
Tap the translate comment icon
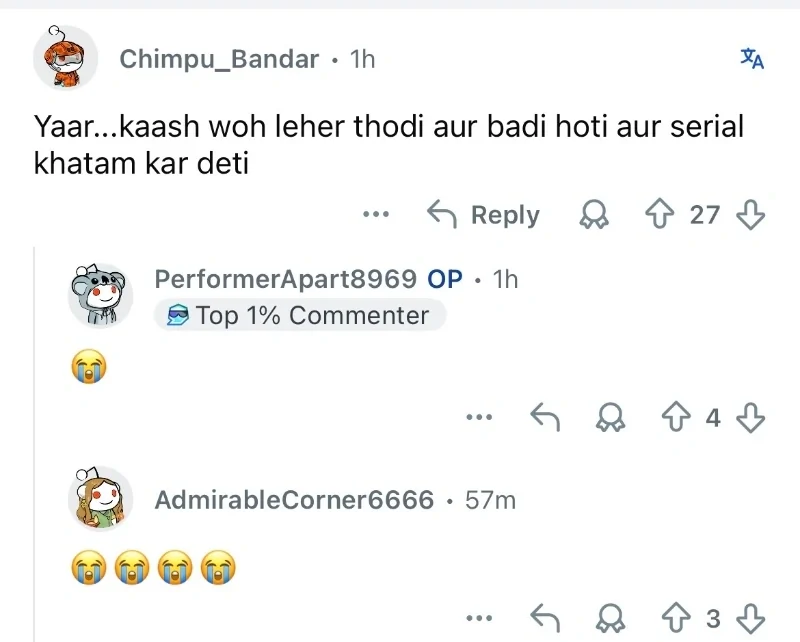point(752,59)
